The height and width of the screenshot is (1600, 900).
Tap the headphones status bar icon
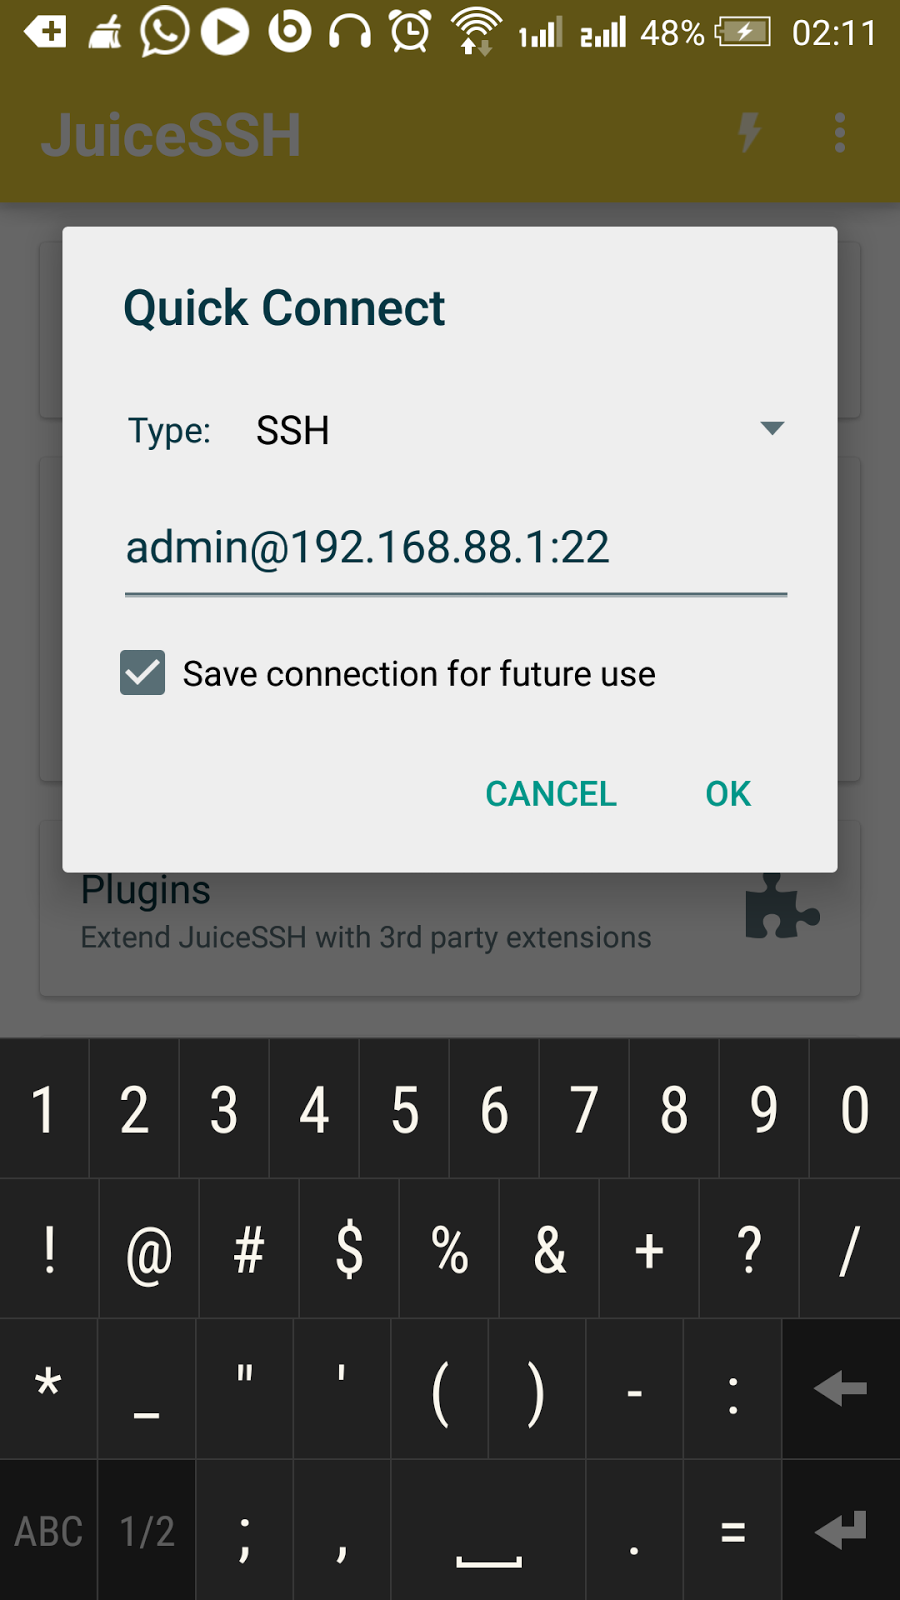350,32
